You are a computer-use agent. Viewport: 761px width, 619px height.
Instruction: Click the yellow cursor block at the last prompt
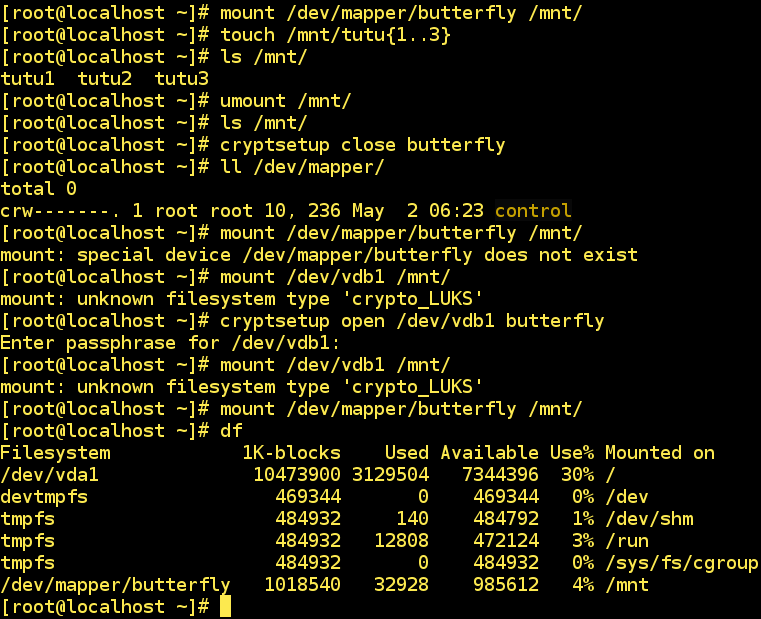coord(225,606)
